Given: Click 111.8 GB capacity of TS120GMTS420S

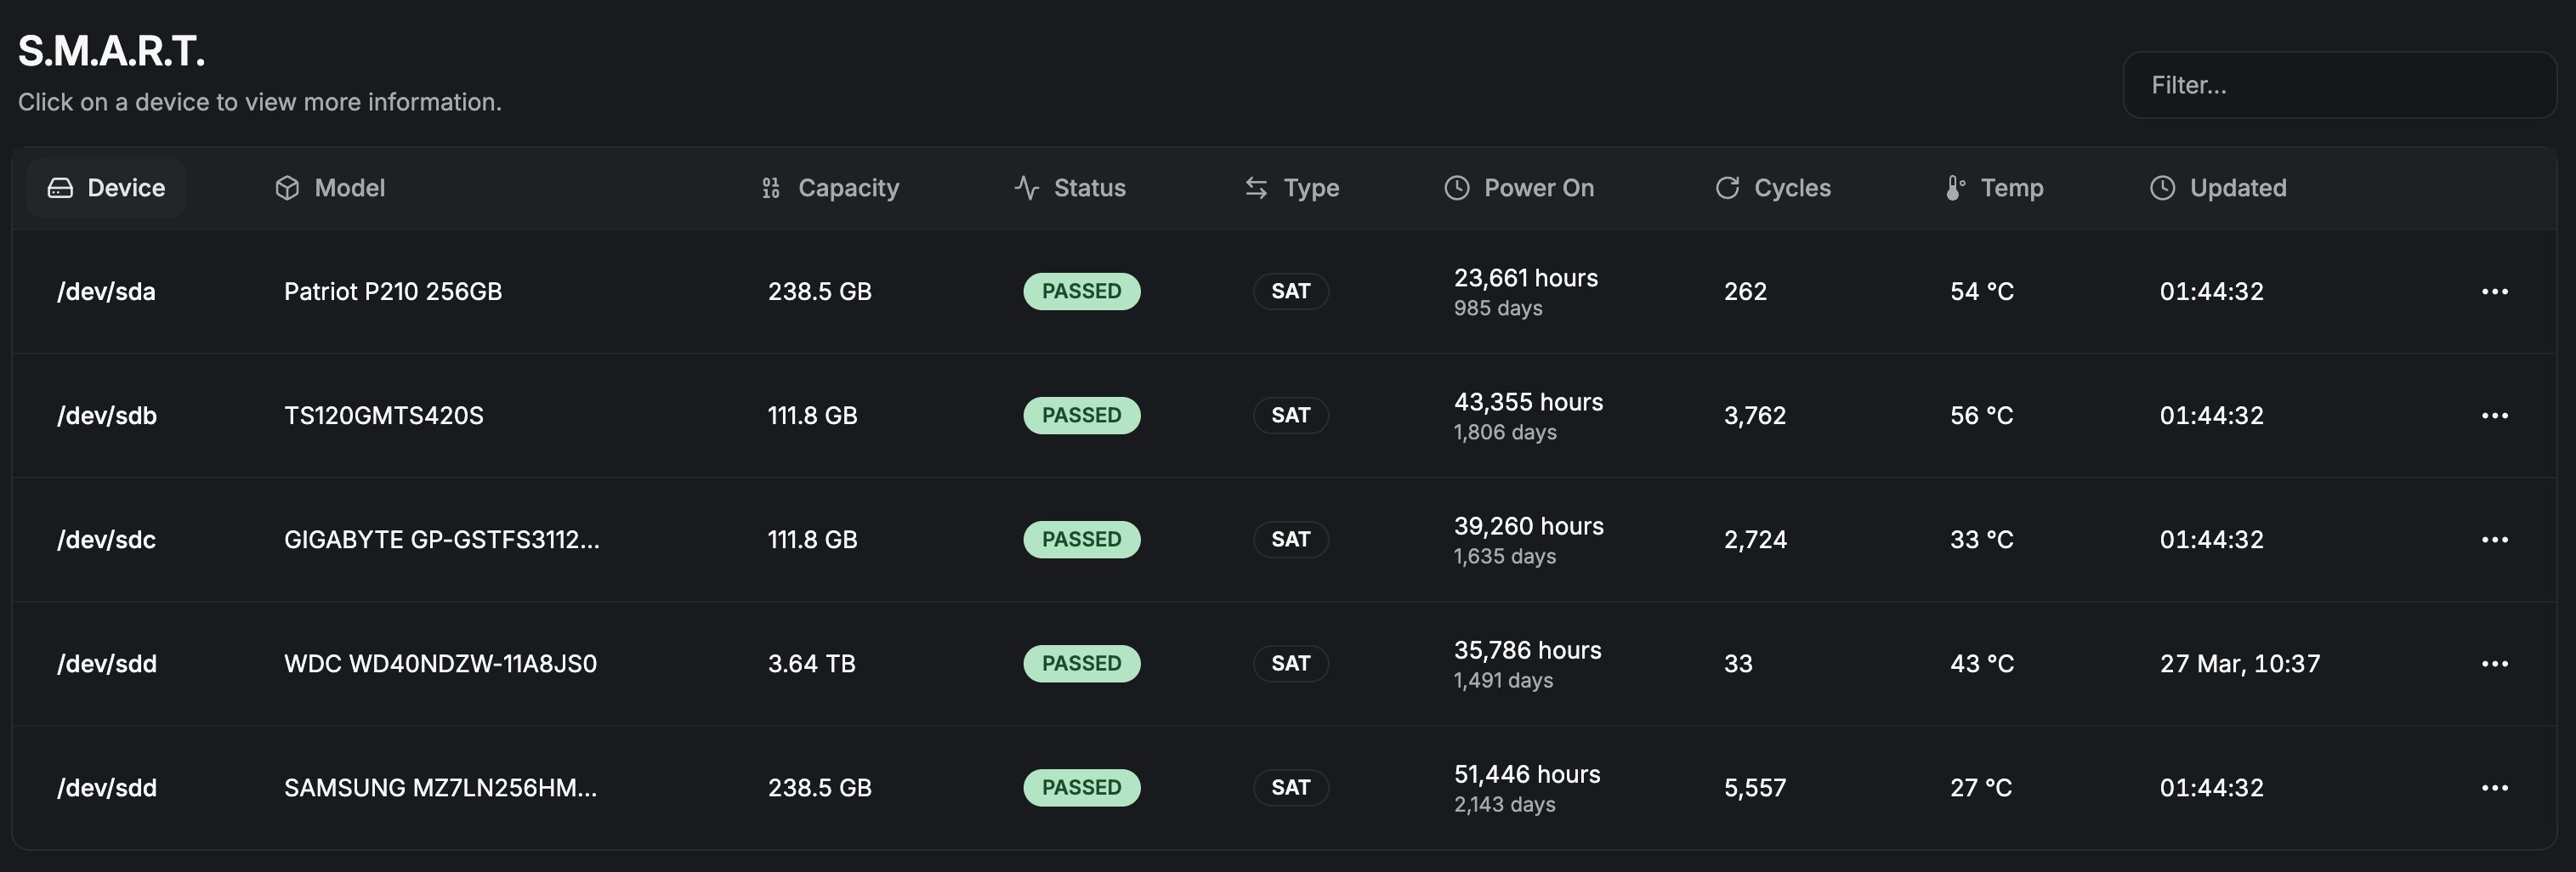Looking at the screenshot, I should (813, 415).
